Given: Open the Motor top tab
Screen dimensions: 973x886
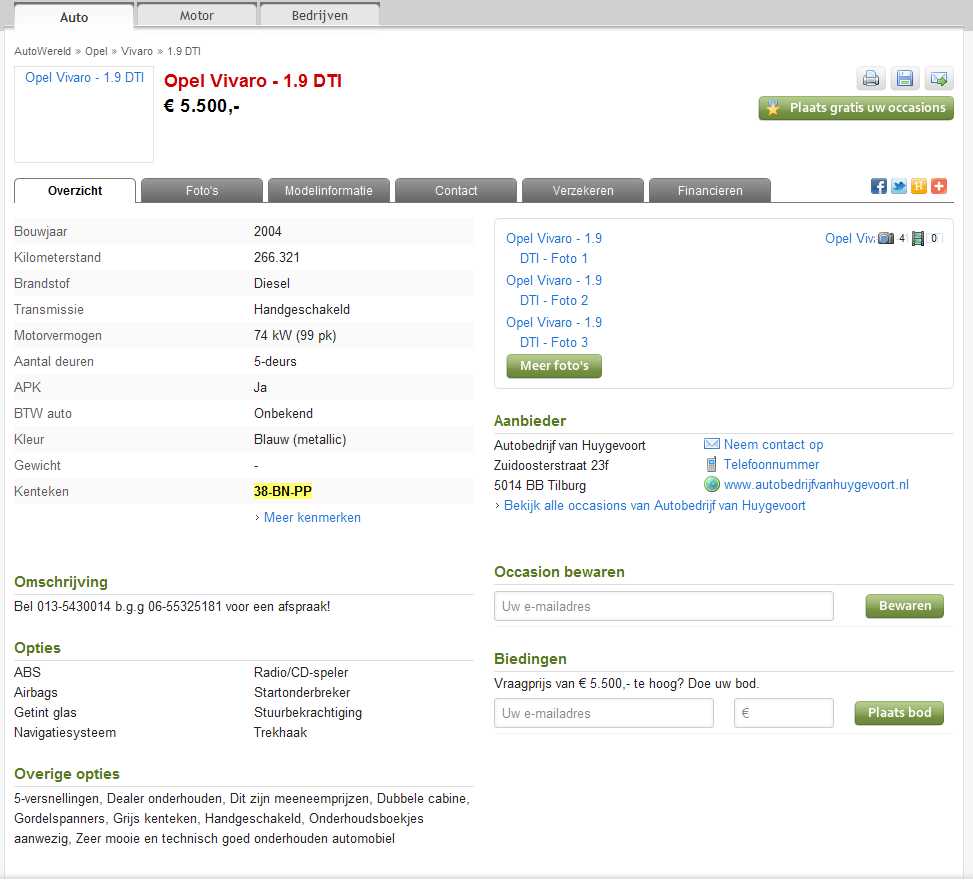Looking at the screenshot, I should point(197,16).
